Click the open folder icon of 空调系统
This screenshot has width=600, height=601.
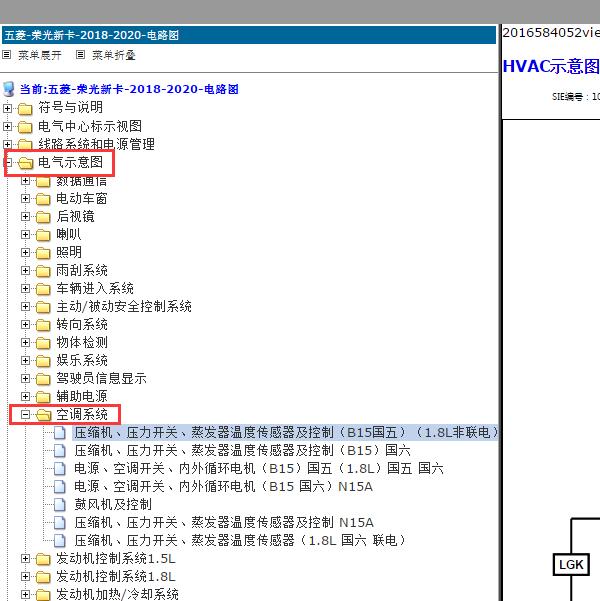(x=44, y=415)
